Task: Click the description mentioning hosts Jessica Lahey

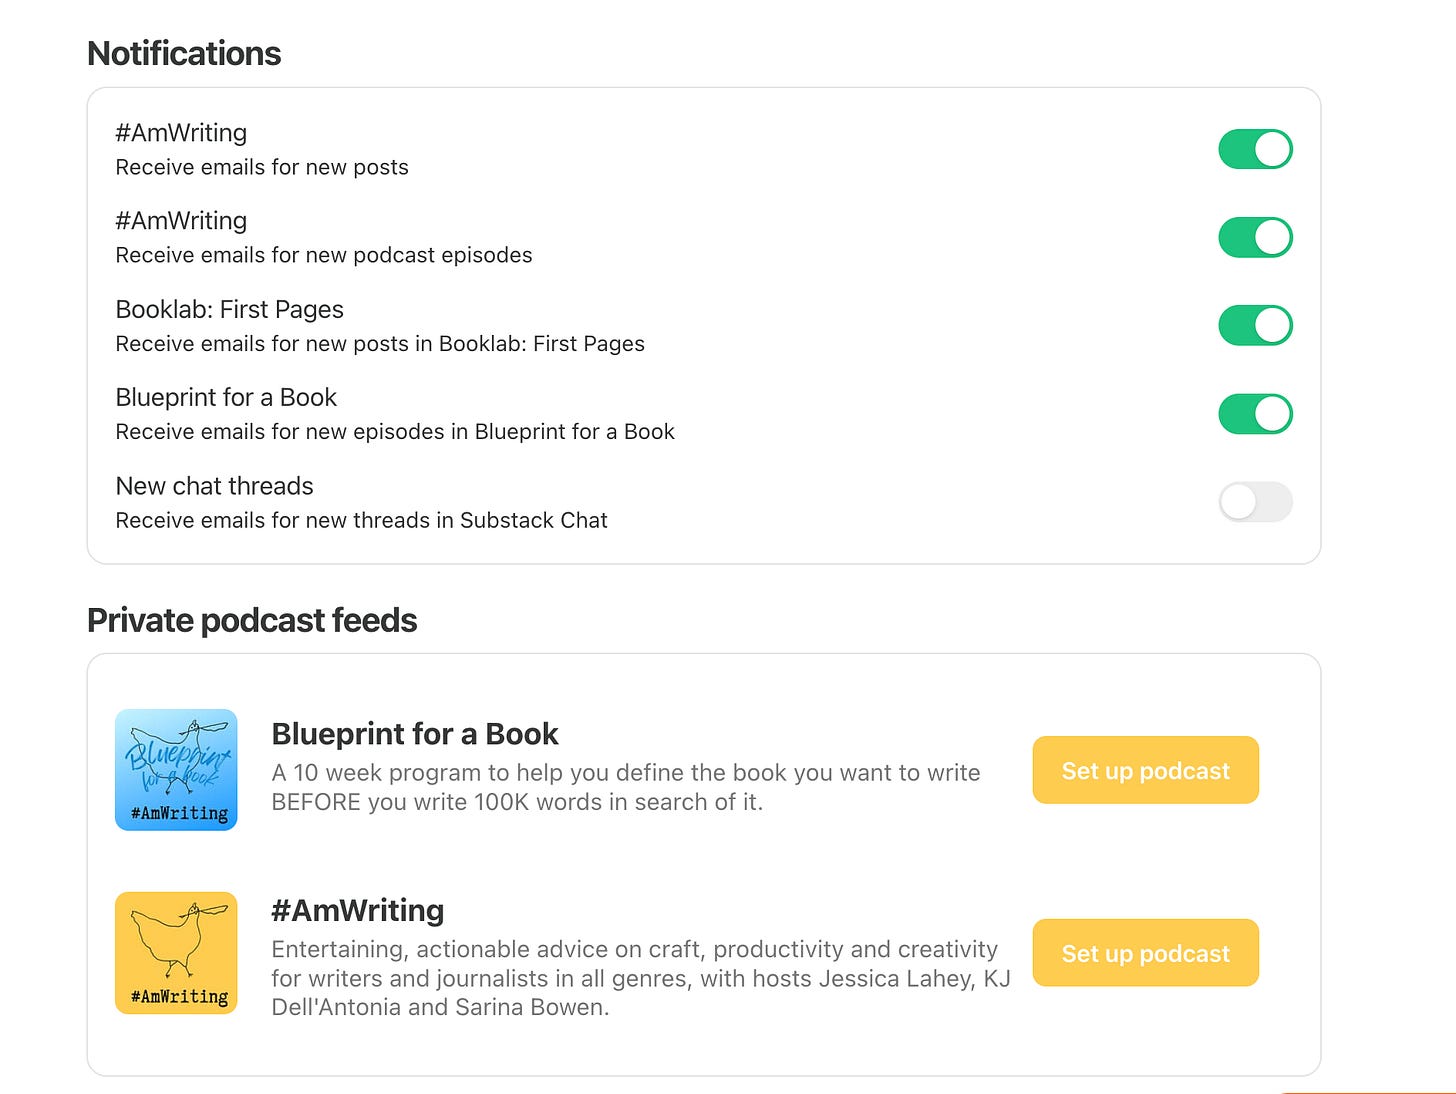Action: (641, 978)
